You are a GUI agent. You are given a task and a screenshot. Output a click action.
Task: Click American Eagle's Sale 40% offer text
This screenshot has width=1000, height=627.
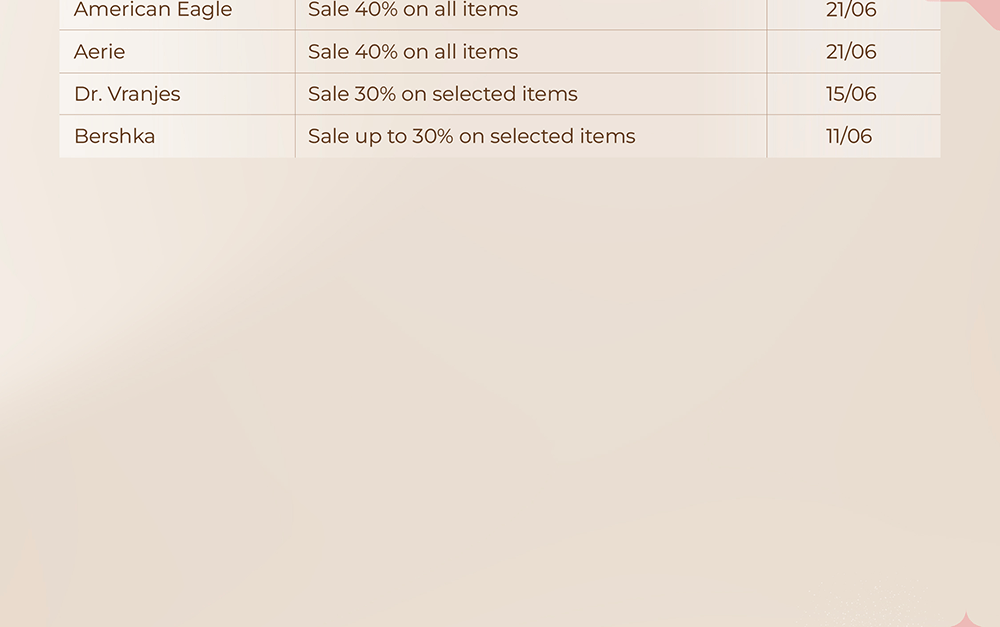tap(413, 10)
